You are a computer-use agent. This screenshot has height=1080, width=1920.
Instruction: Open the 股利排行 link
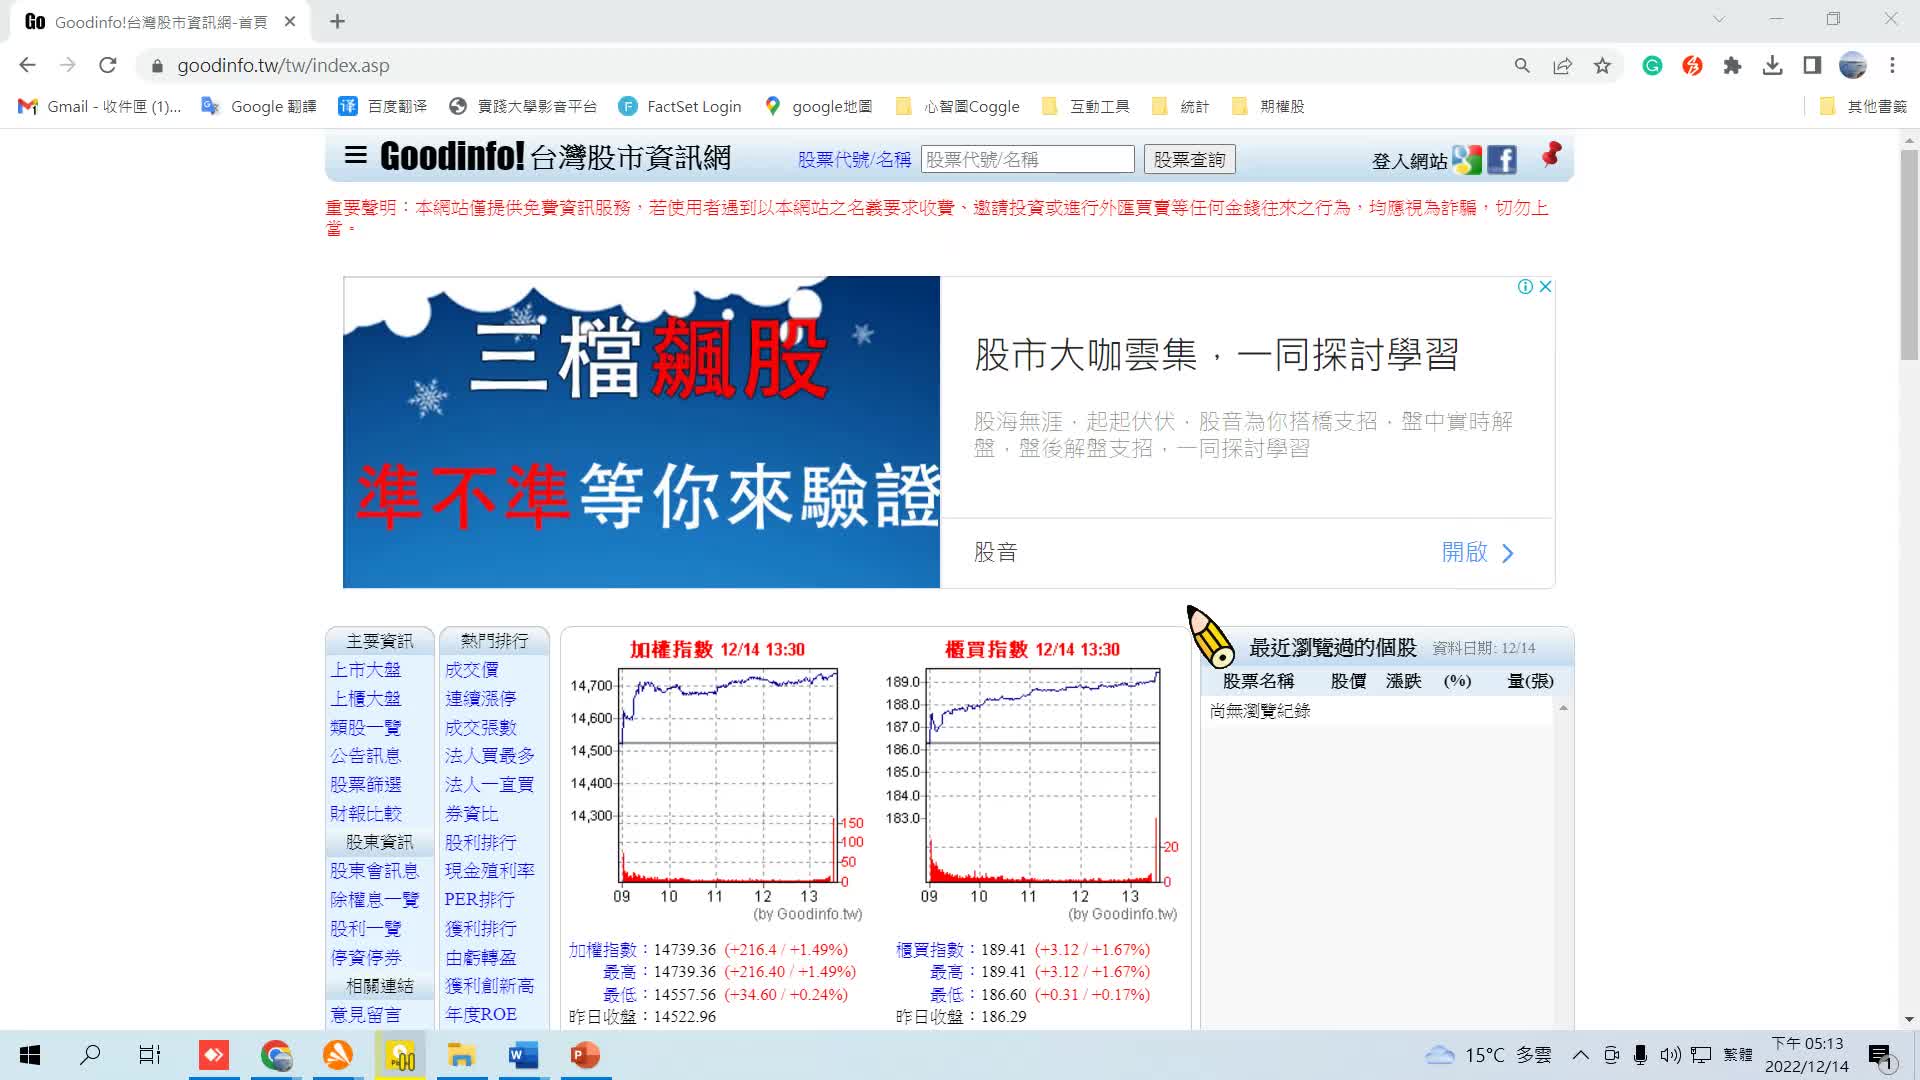click(x=481, y=843)
